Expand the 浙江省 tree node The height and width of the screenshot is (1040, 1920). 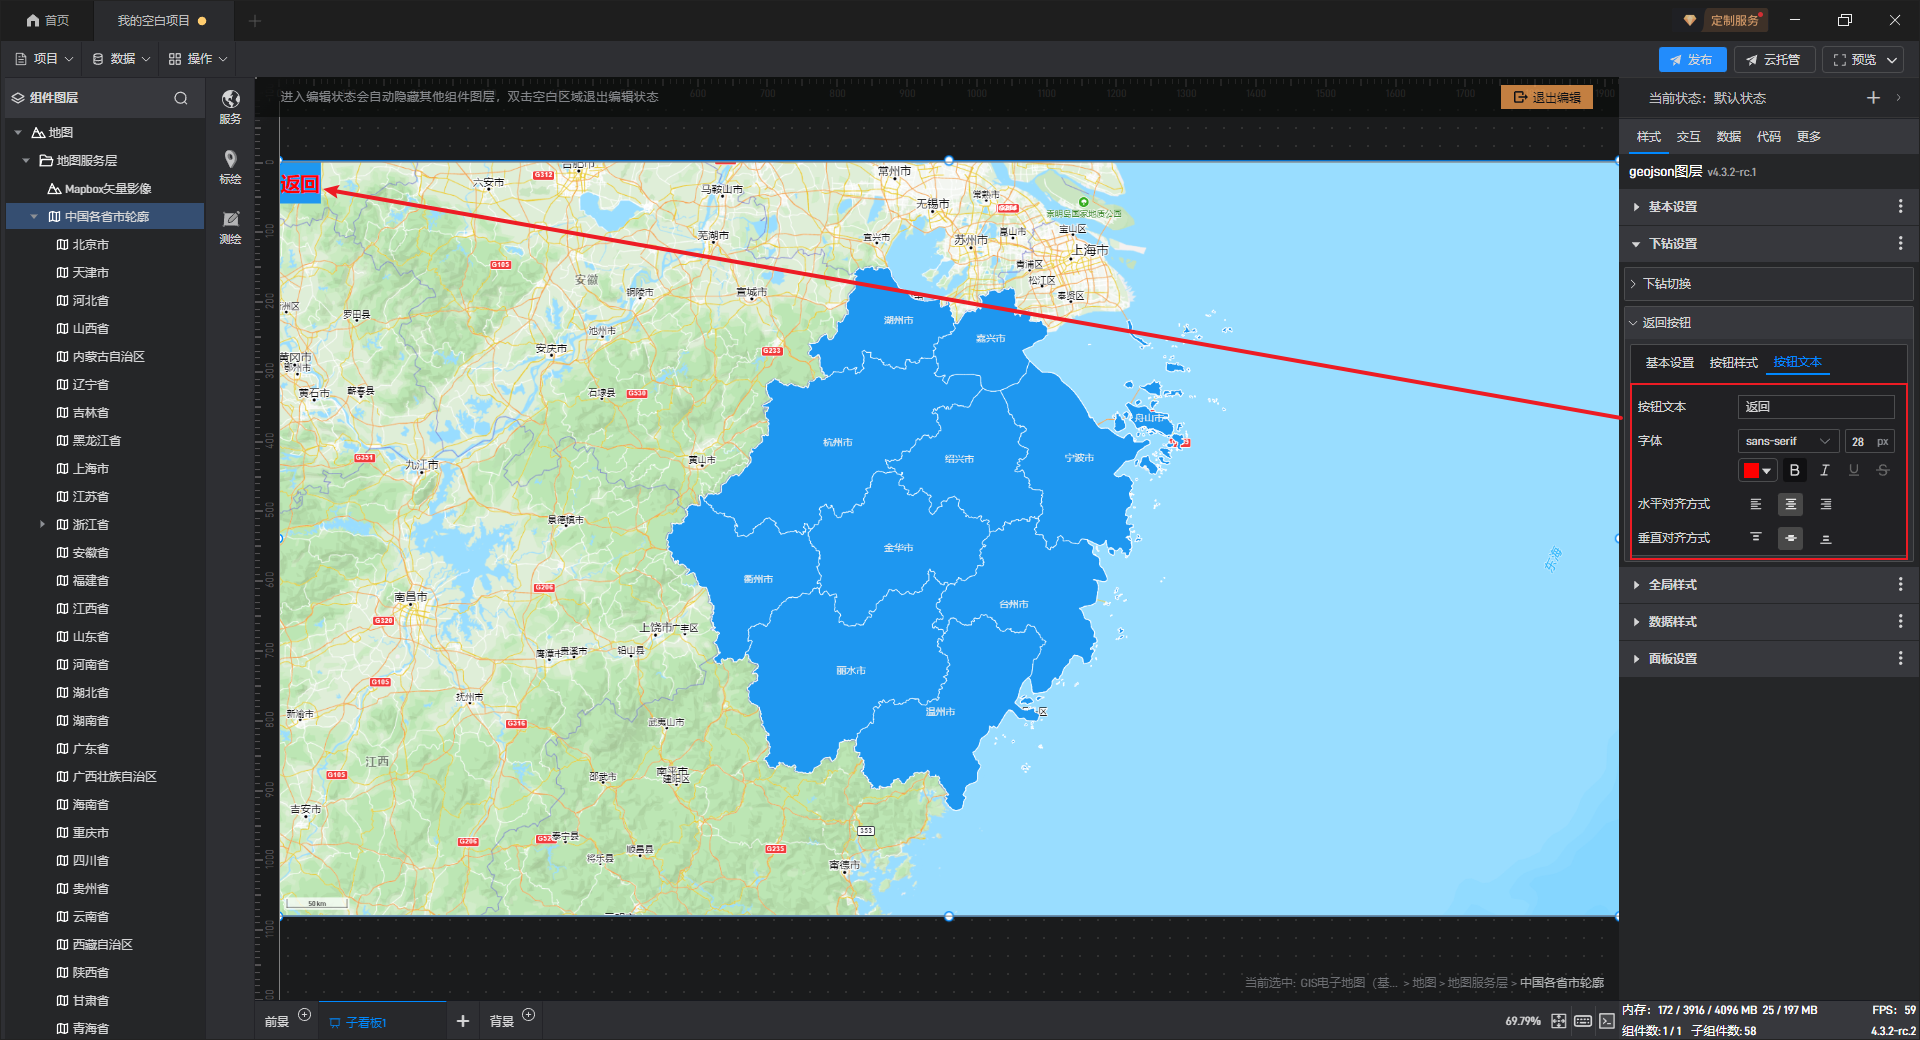click(x=42, y=524)
